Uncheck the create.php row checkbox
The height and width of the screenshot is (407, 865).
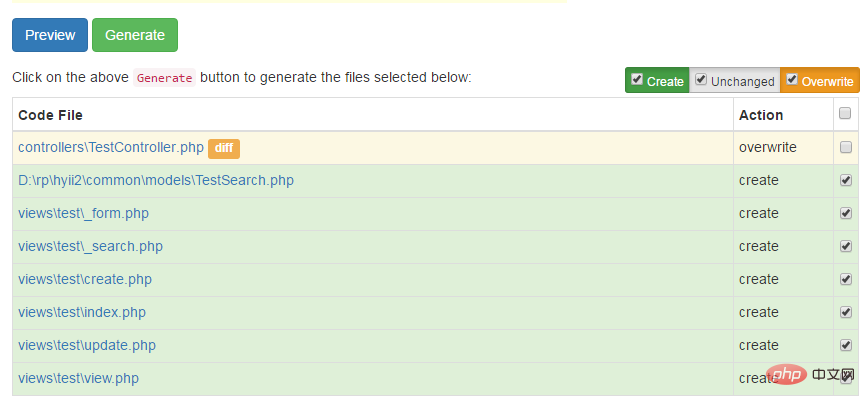pyautogui.click(x=846, y=279)
